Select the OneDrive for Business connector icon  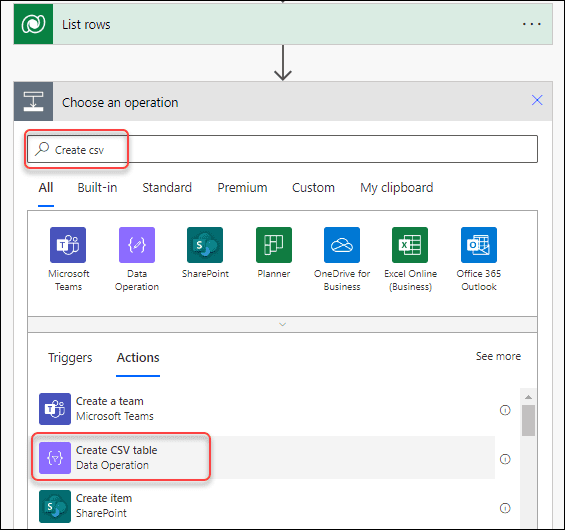tap(342, 245)
